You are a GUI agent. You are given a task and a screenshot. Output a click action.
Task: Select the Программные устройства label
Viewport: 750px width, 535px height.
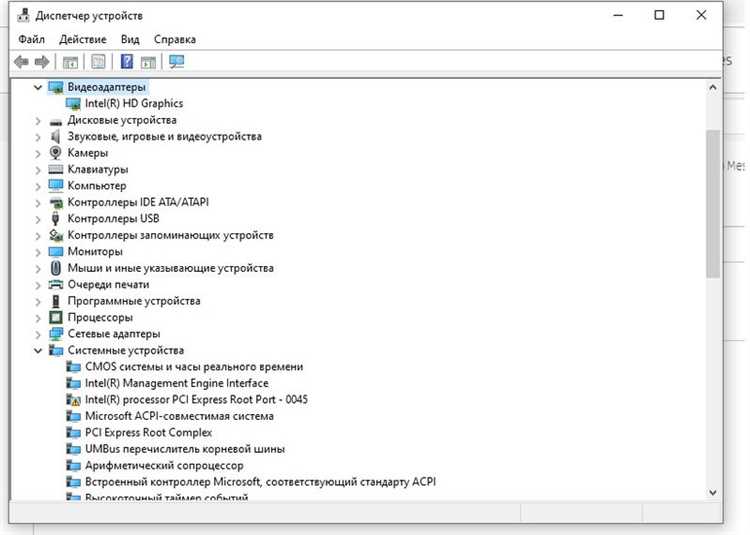click(x=134, y=301)
